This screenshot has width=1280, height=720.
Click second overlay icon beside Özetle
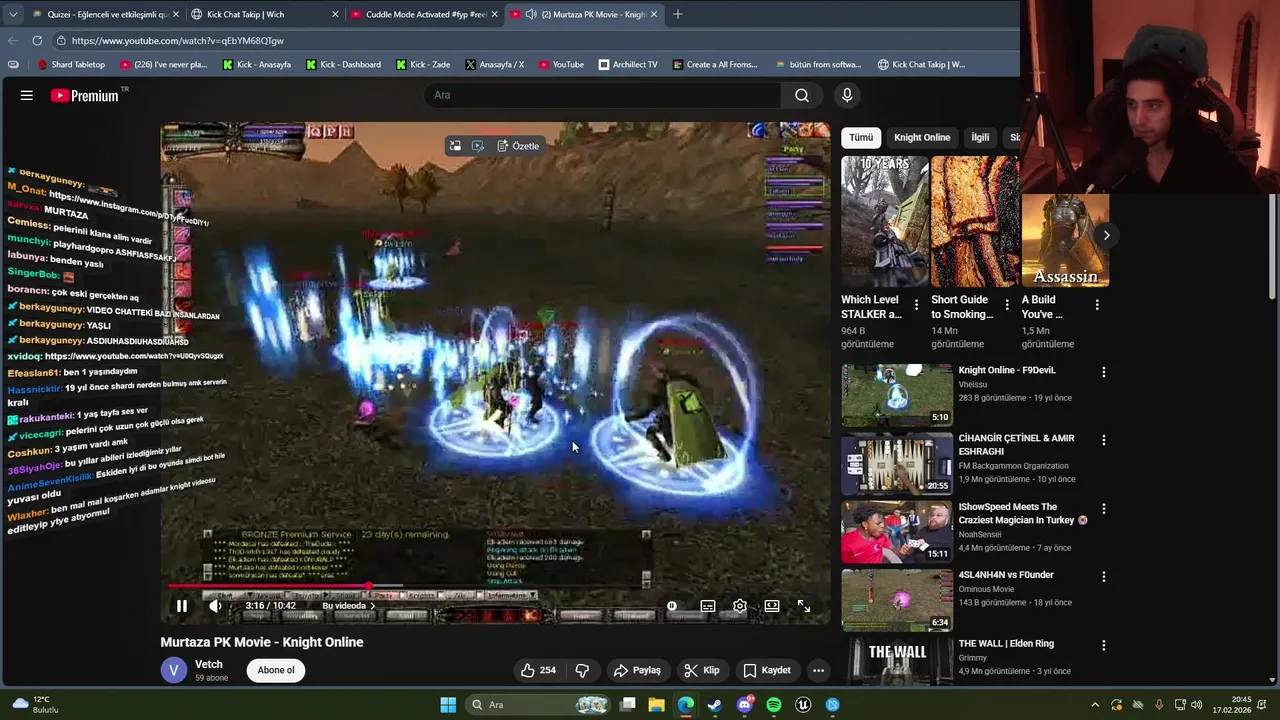pyautogui.click(x=478, y=146)
